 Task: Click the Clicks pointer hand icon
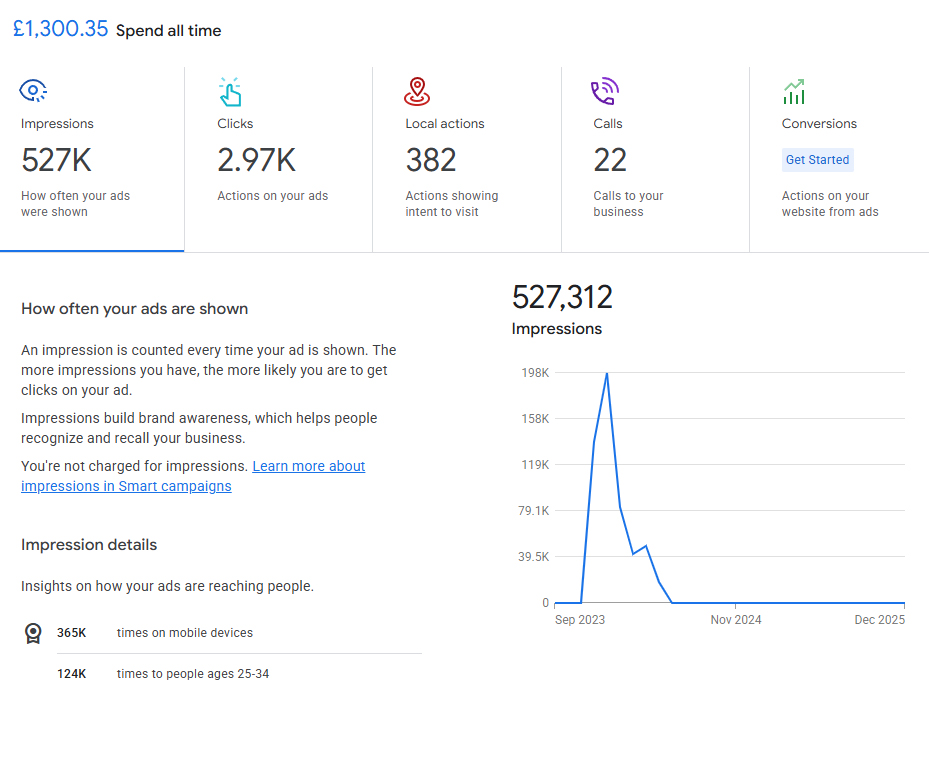pyautogui.click(x=230, y=92)
